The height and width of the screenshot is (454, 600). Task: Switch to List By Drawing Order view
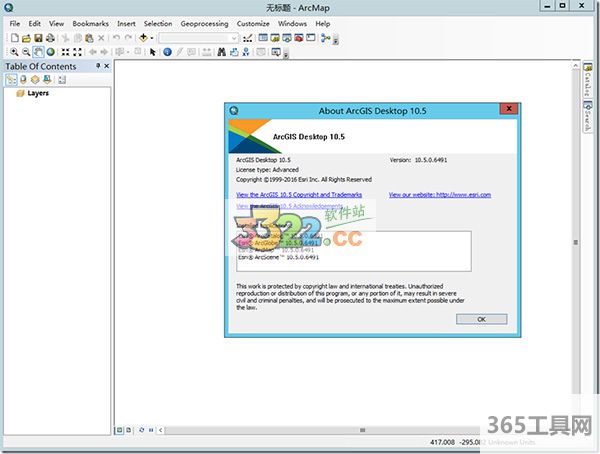(x=11, y=79)
